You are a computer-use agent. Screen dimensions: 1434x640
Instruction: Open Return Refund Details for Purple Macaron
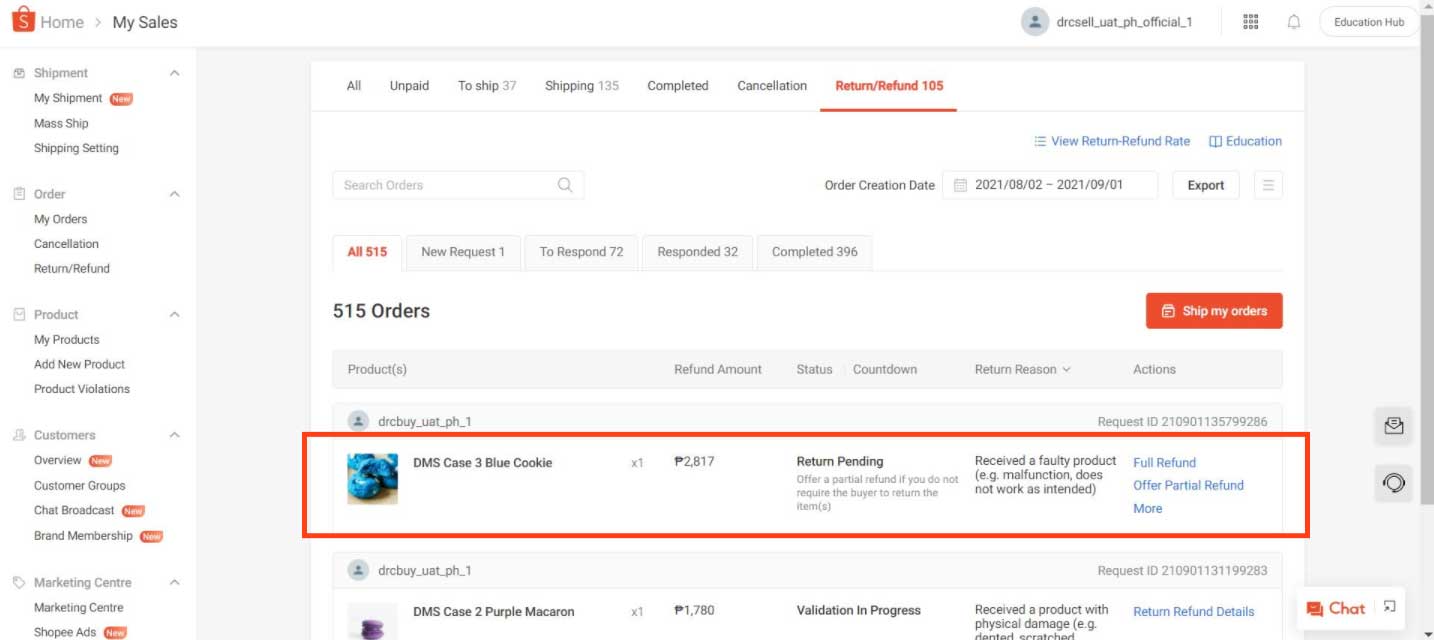click(x=1194, y=611)
